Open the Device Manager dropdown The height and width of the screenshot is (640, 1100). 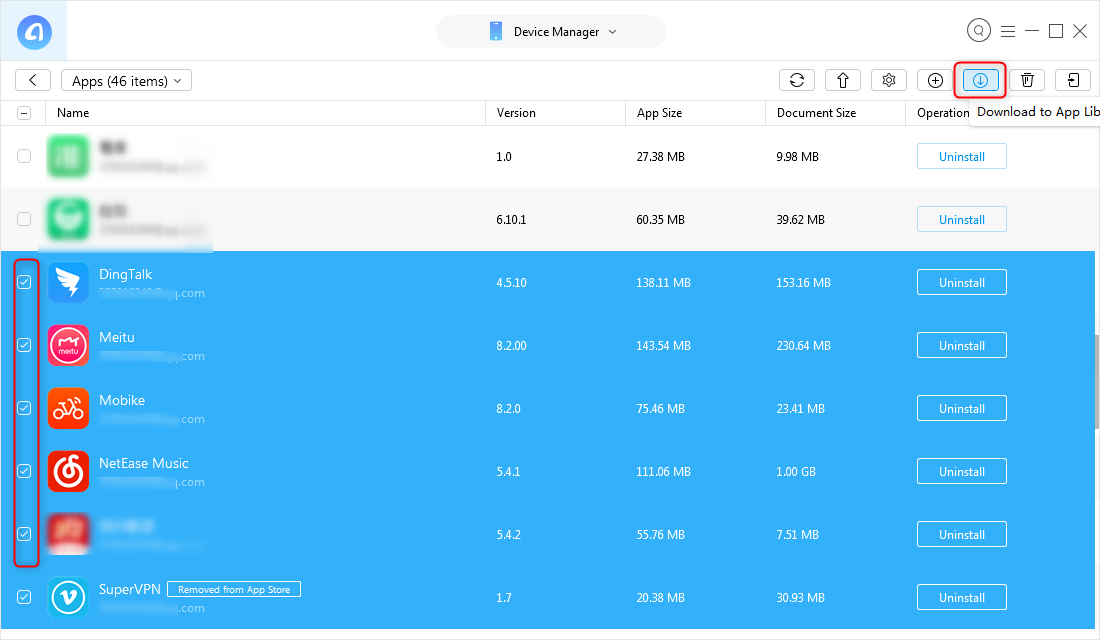(551, 32)
